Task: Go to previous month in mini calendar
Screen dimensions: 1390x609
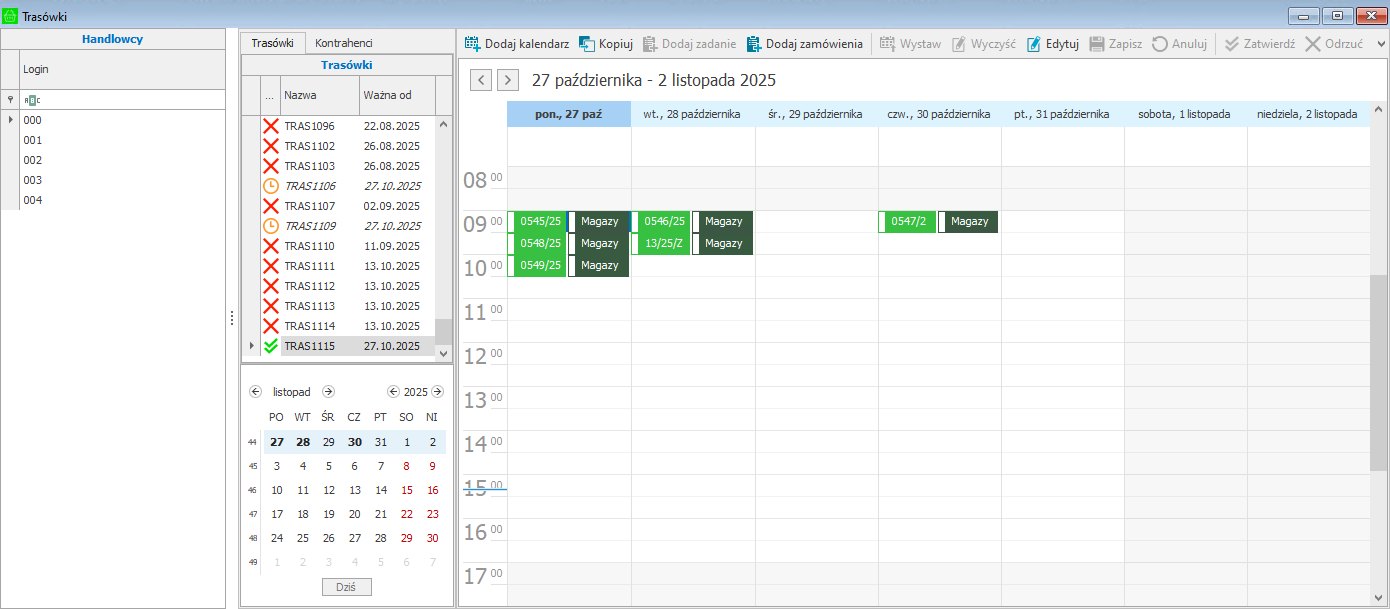Action: pos(255,392)
